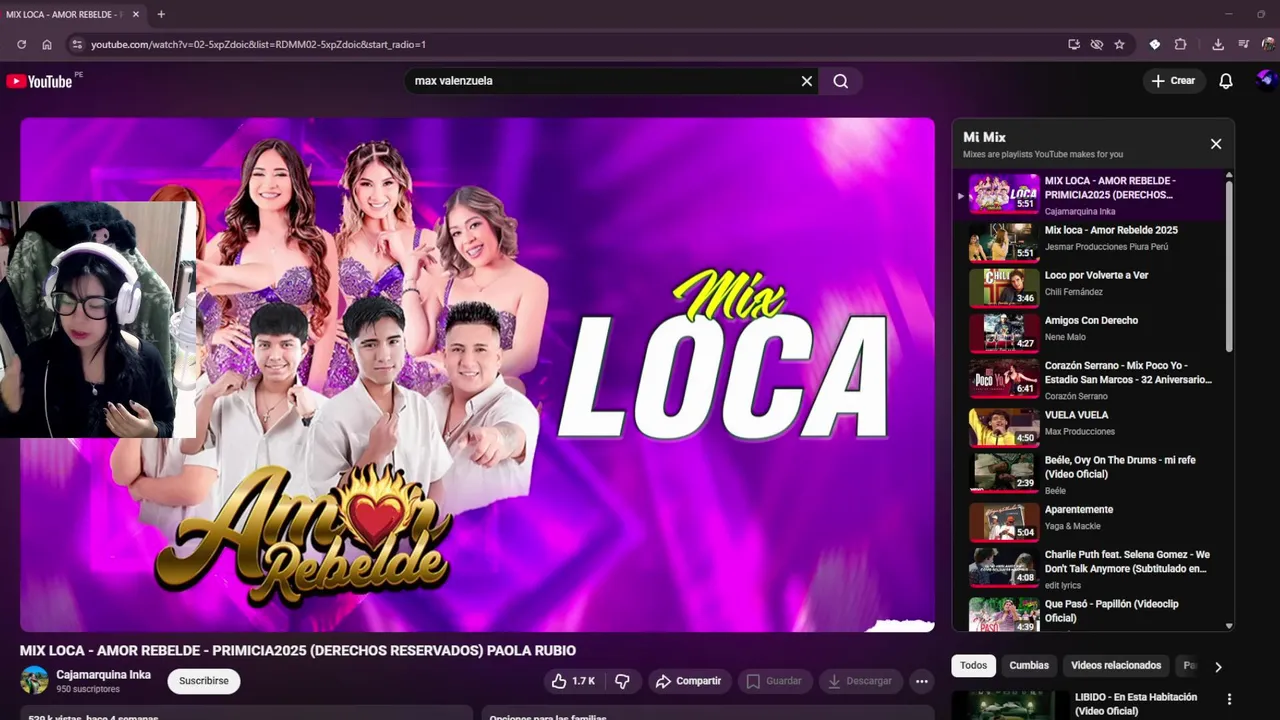The image size is (1280, 720).
Task: Open the Crear create menu
Action: pyautogui.click(x=1173, y=81)
